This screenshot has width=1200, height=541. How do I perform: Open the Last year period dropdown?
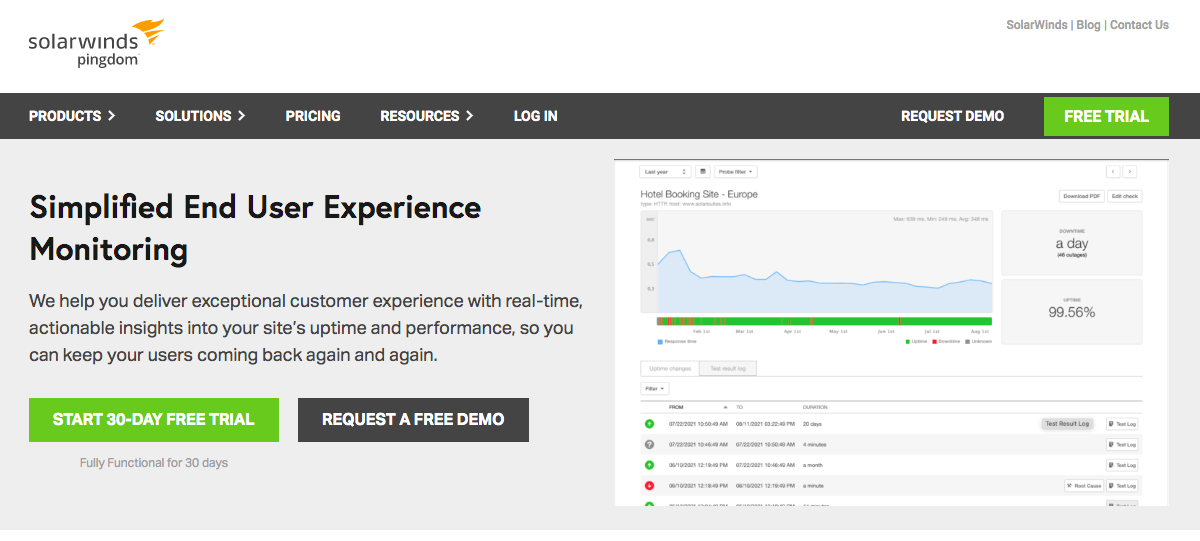click(x=665, y=172)
